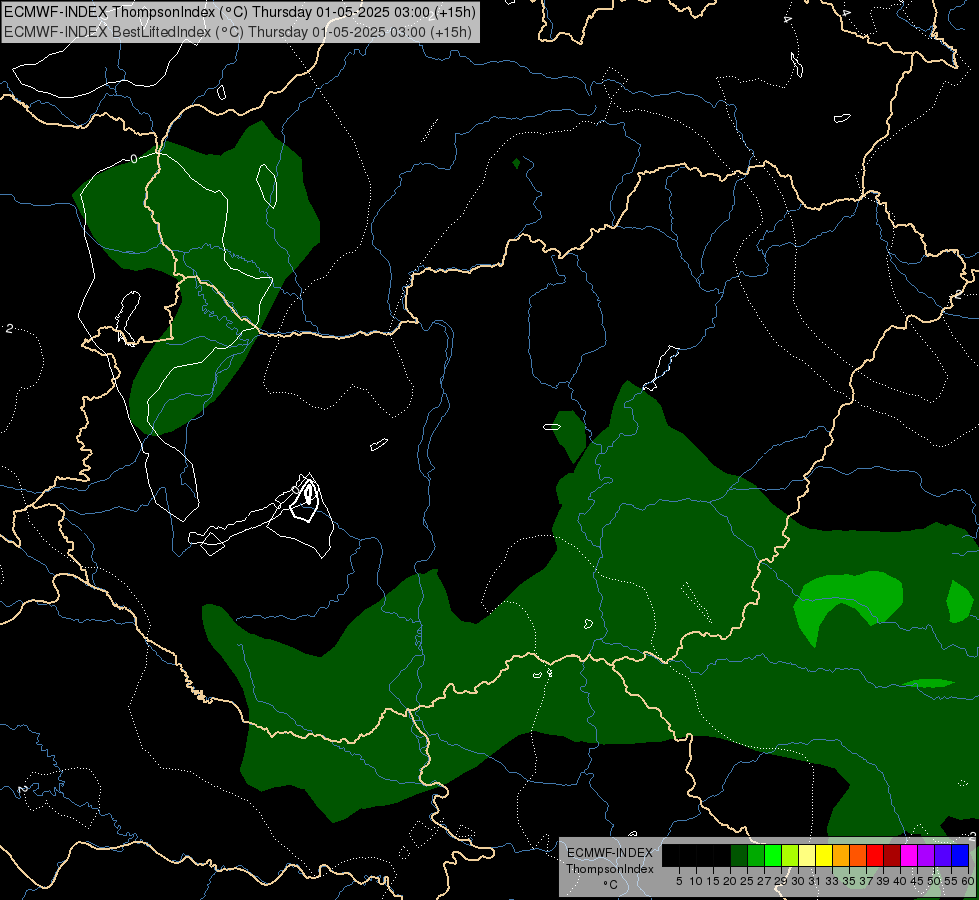The image size is (979, 900).
Task: Click legend tick value 5
Action: pyautogui.click(x=679, y=881)
